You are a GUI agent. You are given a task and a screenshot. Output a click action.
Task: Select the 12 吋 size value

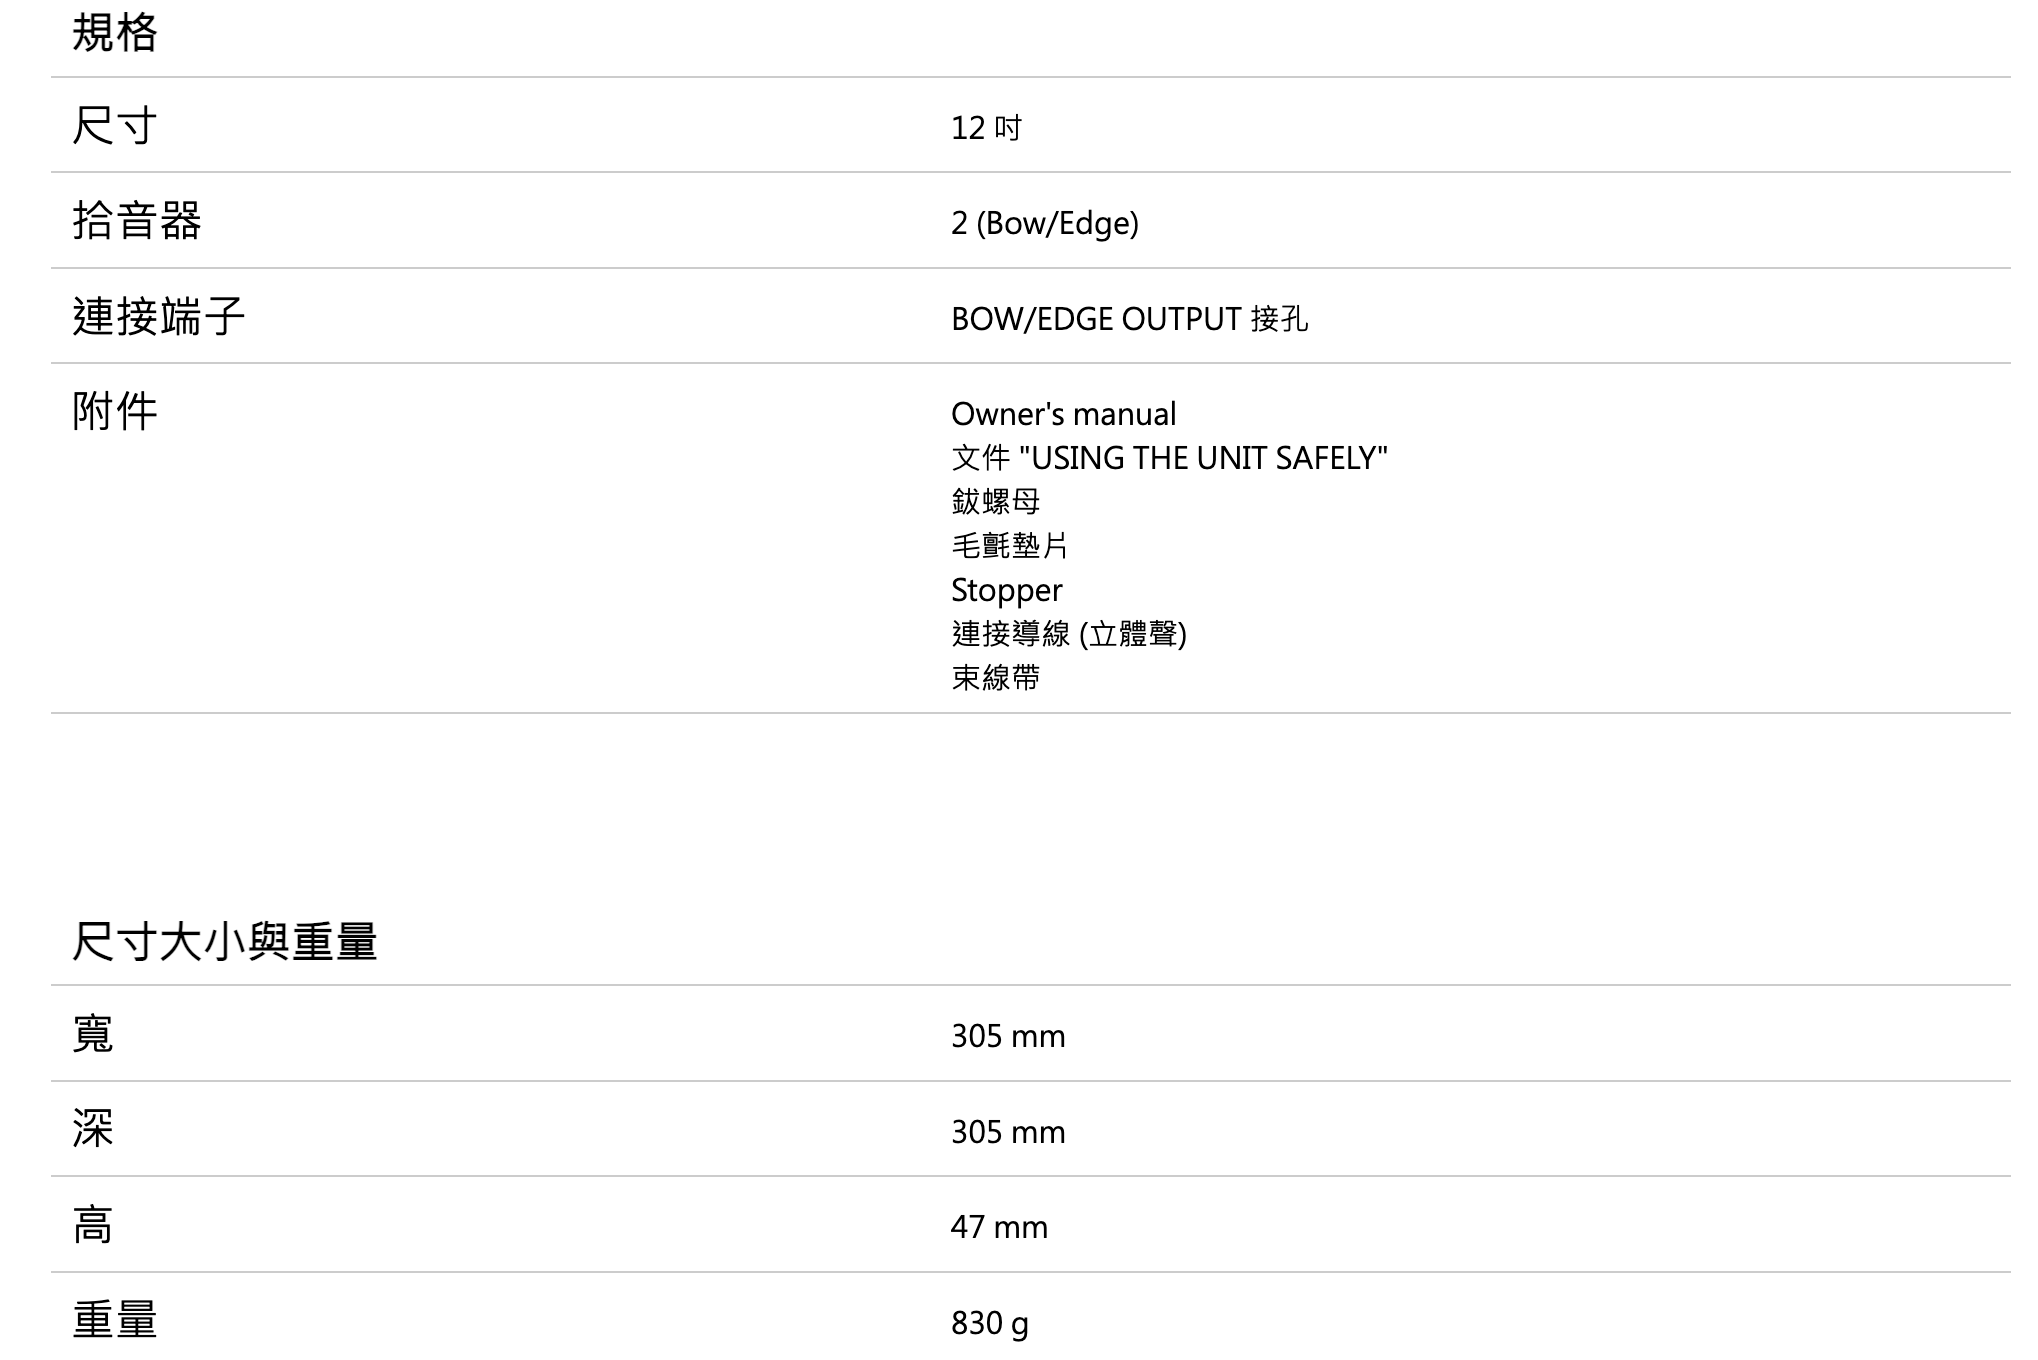pos(986,128)
